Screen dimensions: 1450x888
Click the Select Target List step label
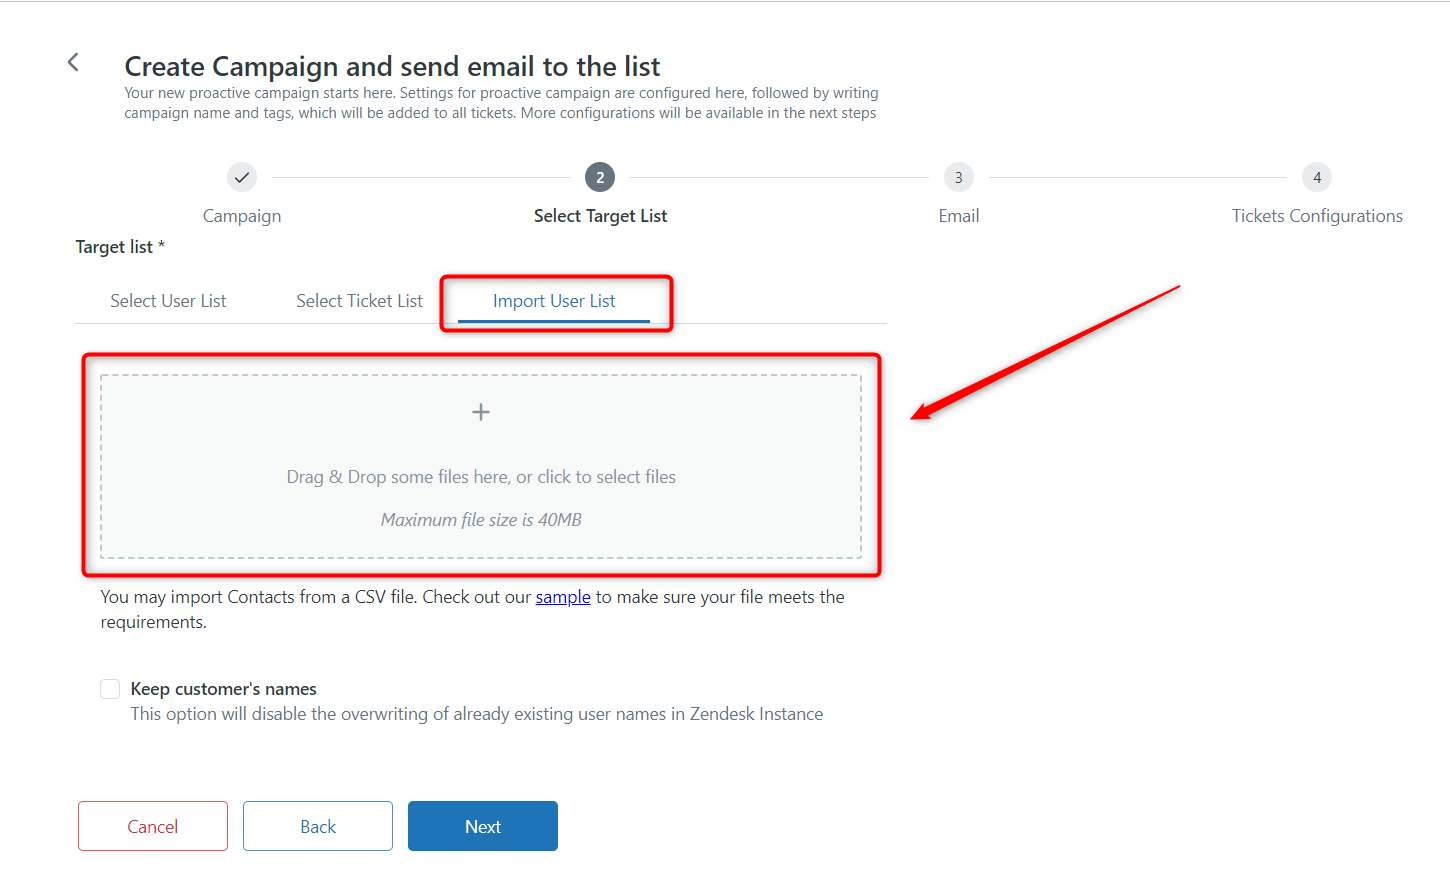pos(599,215)
